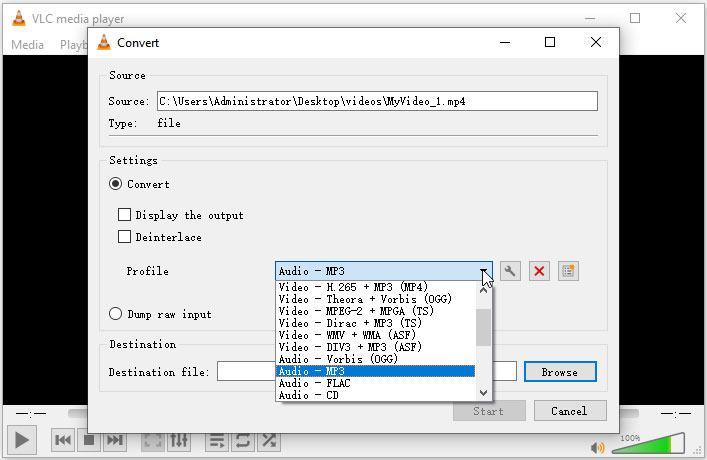Choose Video - Theora + Vorbis (OGG) profile
This screenshot has width=707, height=460.
[375, 299]
